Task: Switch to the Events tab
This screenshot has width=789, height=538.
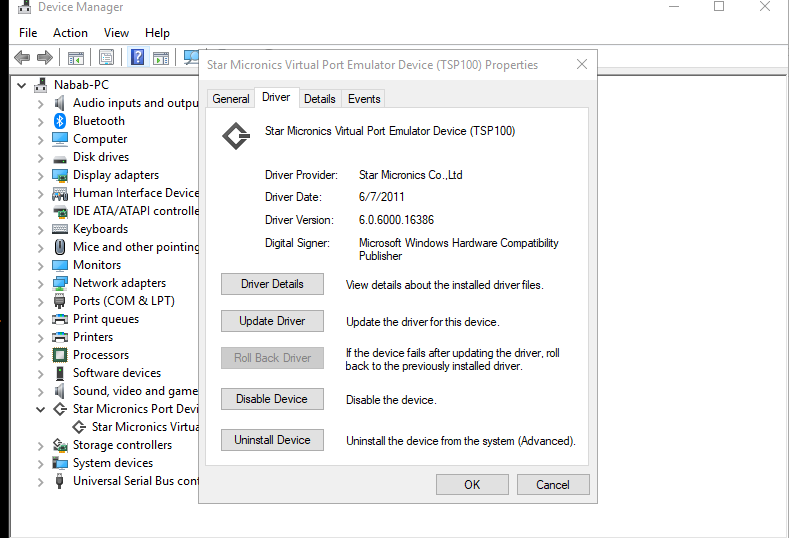Action: pos(364,99)
